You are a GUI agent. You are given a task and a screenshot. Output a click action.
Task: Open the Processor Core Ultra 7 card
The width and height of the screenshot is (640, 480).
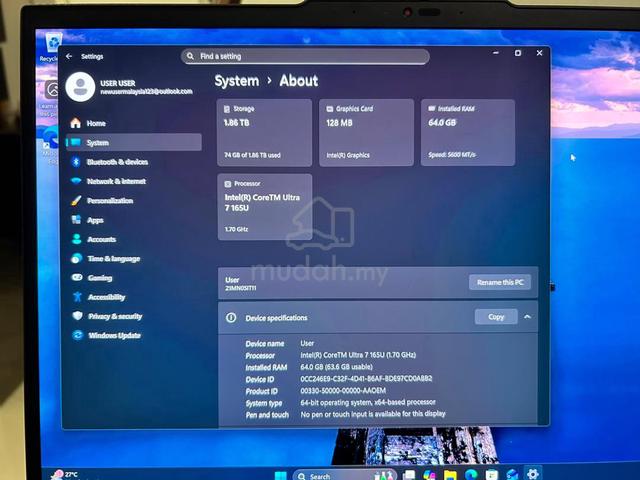[x=265, y=207]
